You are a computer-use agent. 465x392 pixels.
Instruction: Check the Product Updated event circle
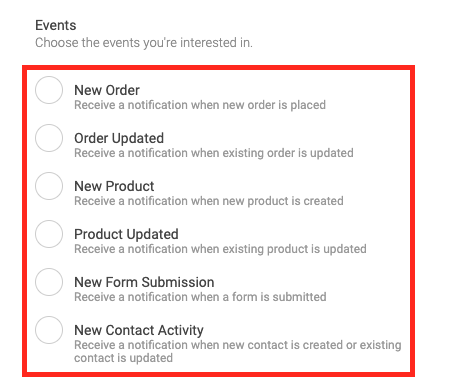(x=49, y=234)
